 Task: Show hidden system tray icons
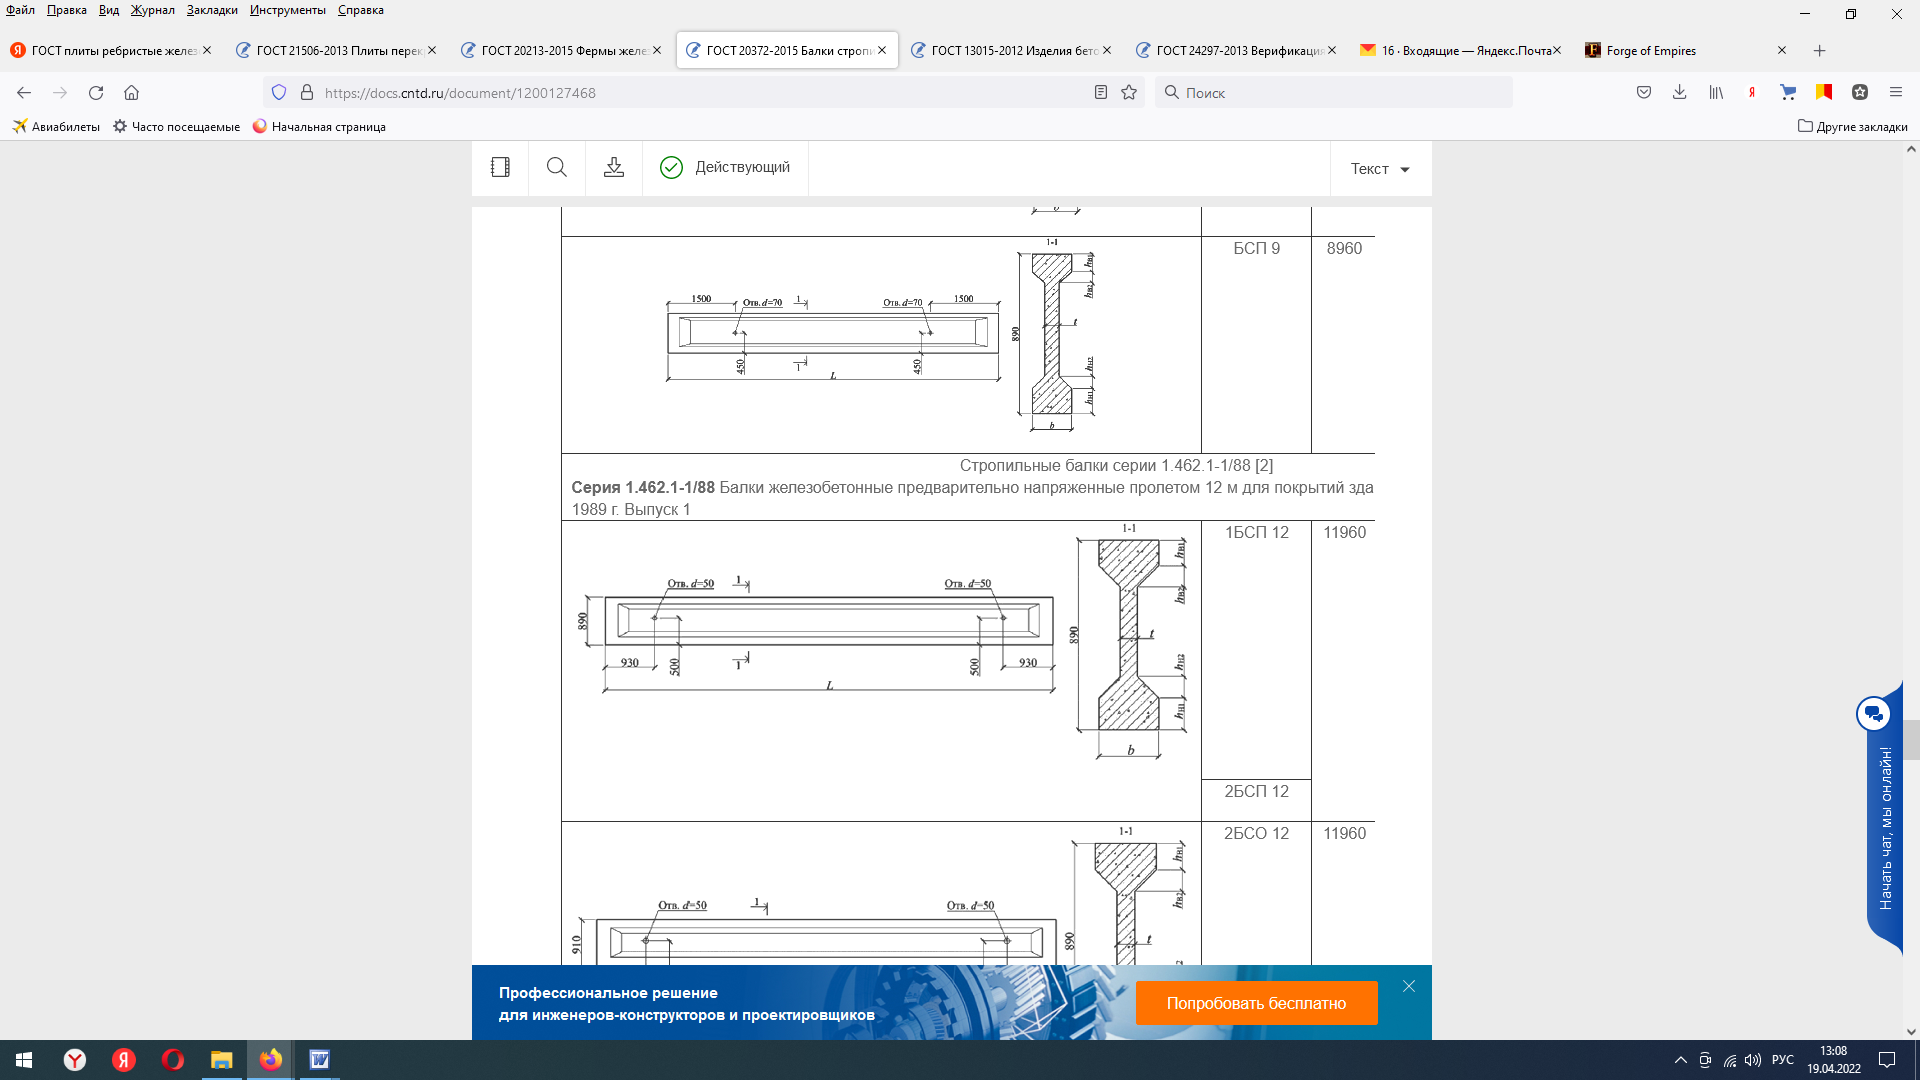(x=1681, y=1060)
